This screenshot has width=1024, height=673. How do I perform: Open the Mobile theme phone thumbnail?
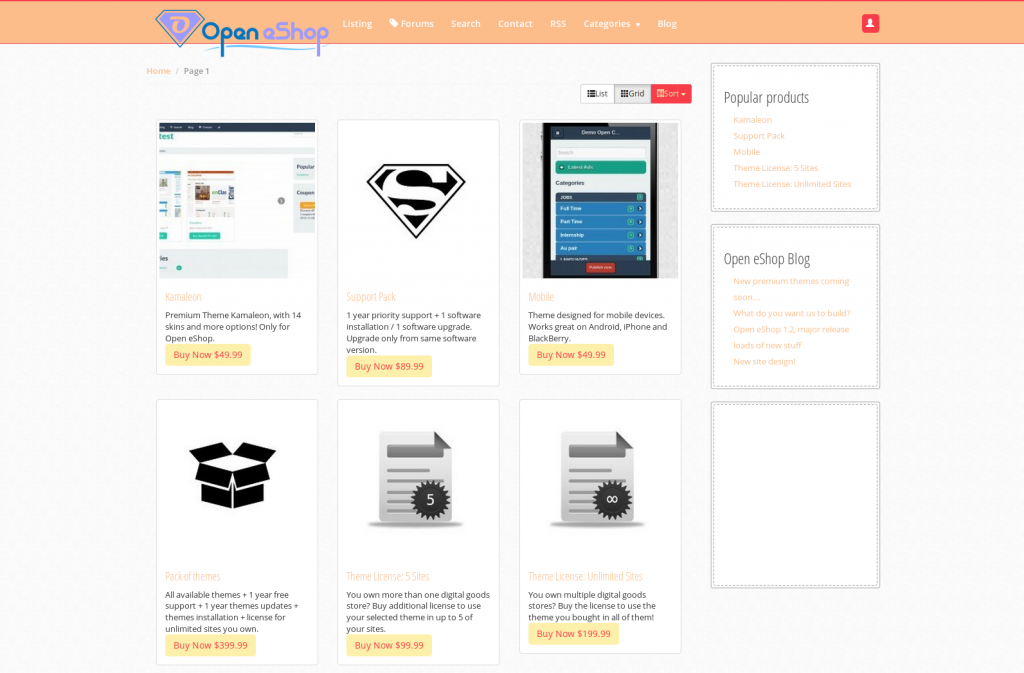coord(600,200)
